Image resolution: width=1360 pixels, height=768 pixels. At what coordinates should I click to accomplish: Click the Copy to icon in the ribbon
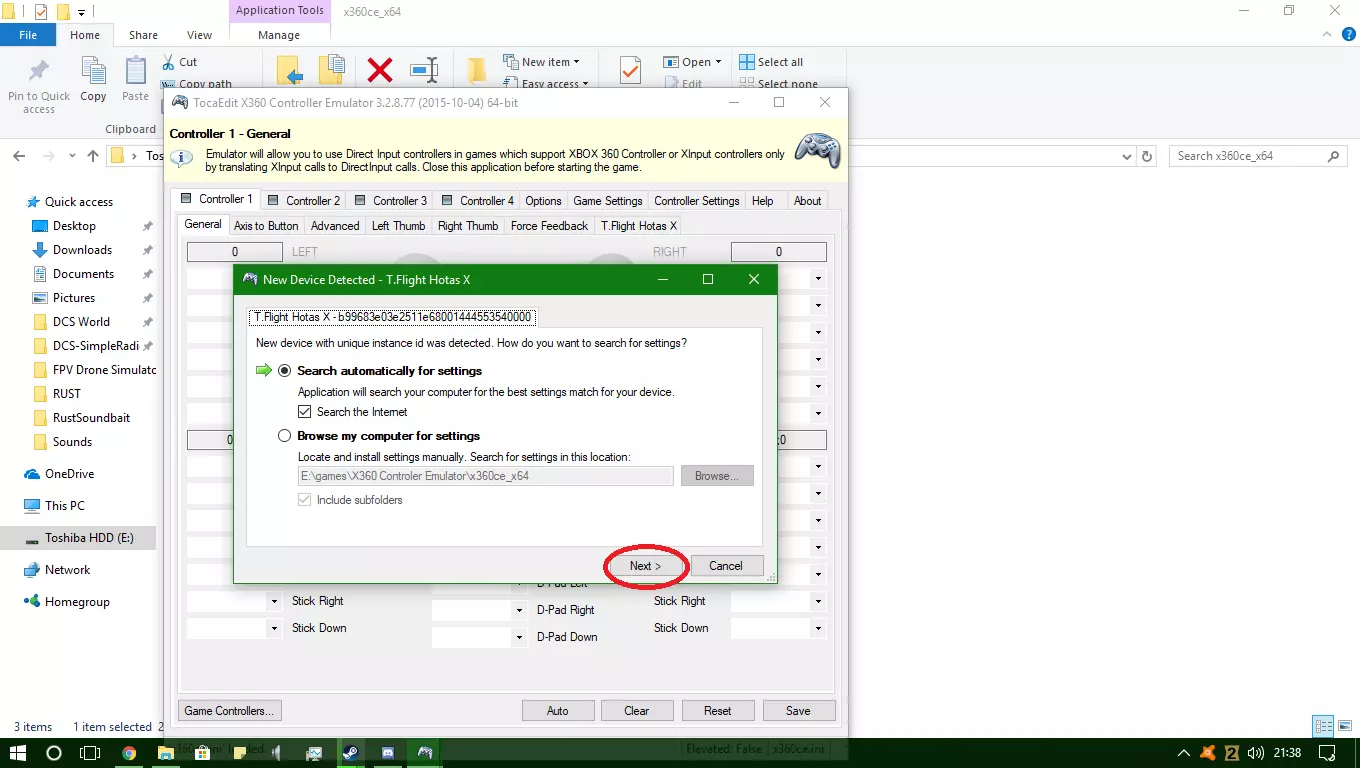point(332,71)
